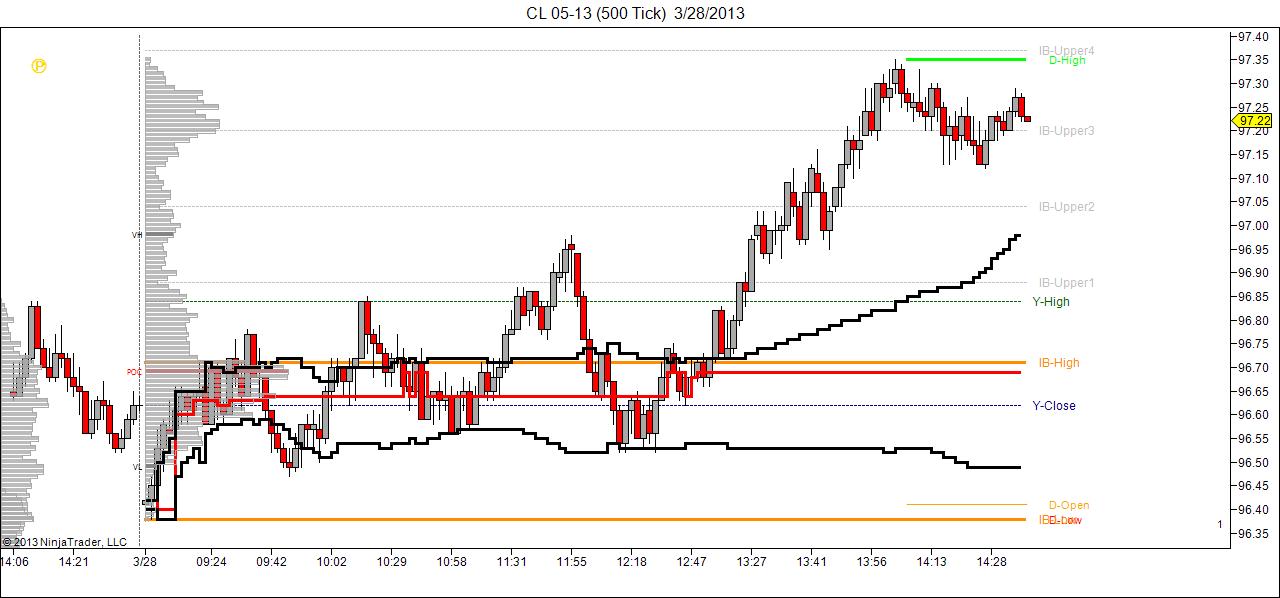
Task: Click the 96.35 price on the axis
Action: pos(1252,533)
